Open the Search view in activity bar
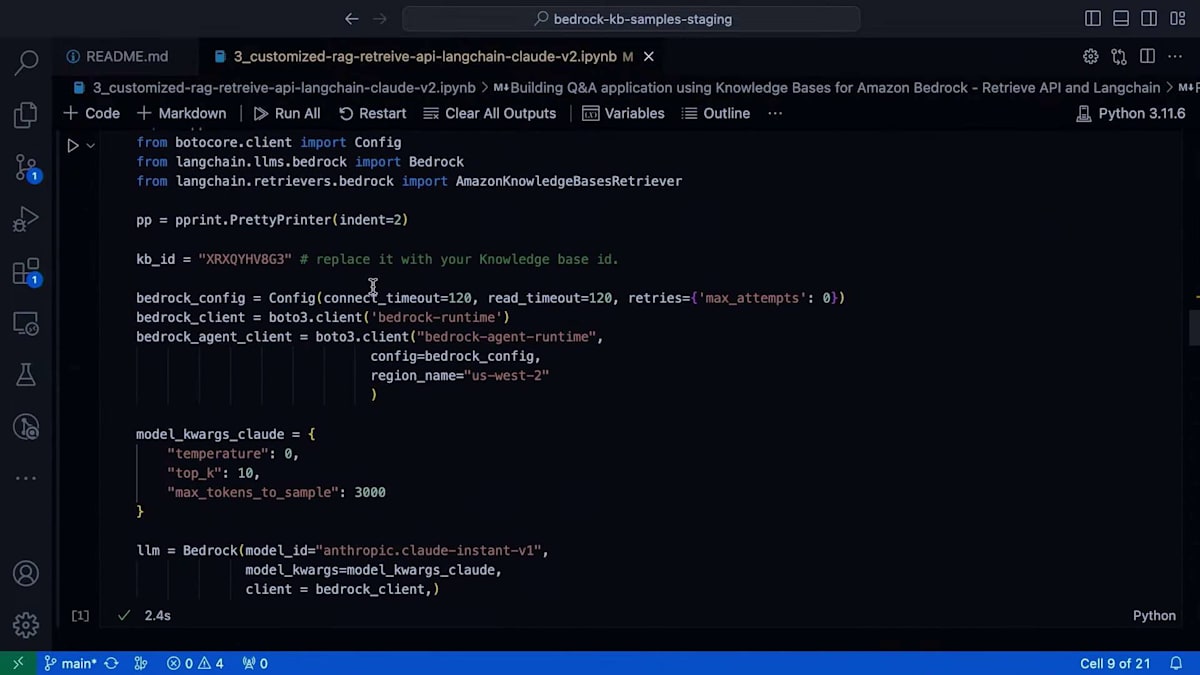The image size is (1200, 675). pos(26,63)
